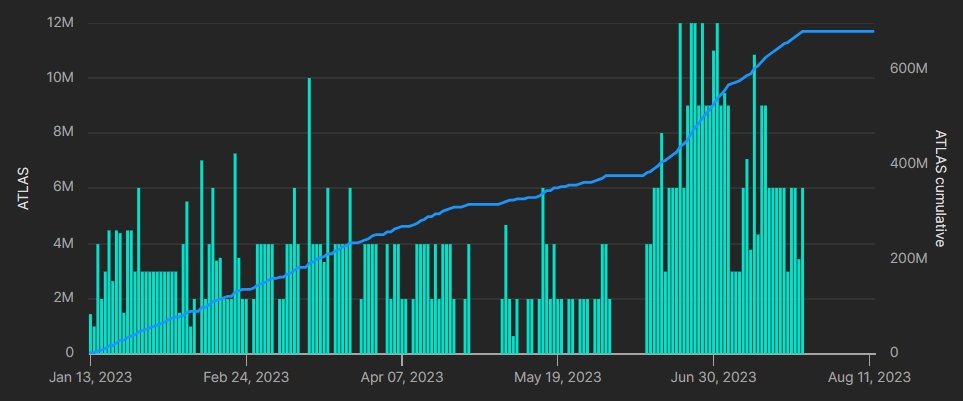Click the 'May 19, 2023' x-axis date label

coord(558,378)
